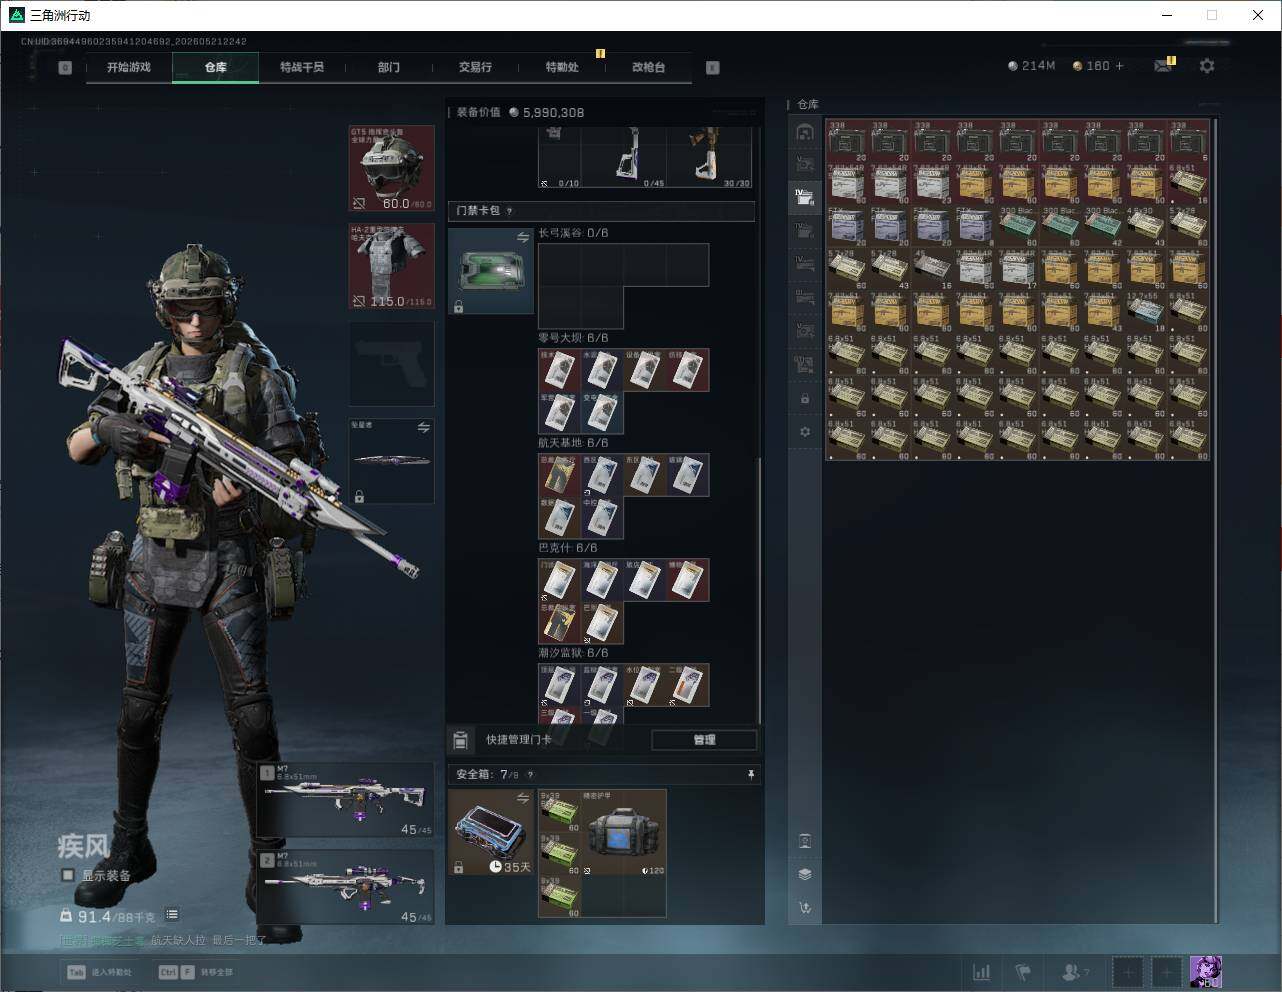Screen dimensions: 1282x992
Task: Click the 门禁卡包 help question mark
Action: 510,211
